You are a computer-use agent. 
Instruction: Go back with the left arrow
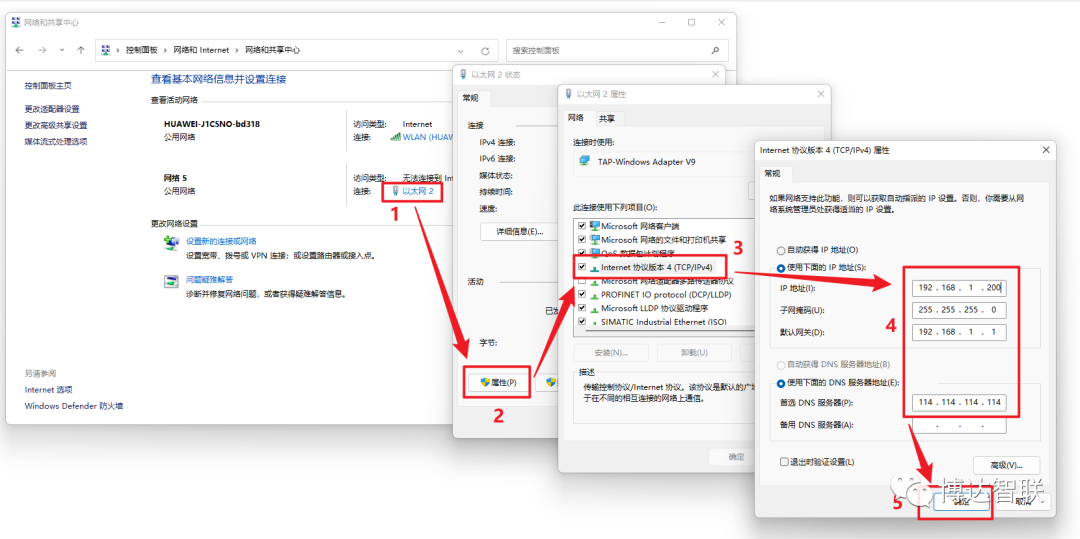19,50
